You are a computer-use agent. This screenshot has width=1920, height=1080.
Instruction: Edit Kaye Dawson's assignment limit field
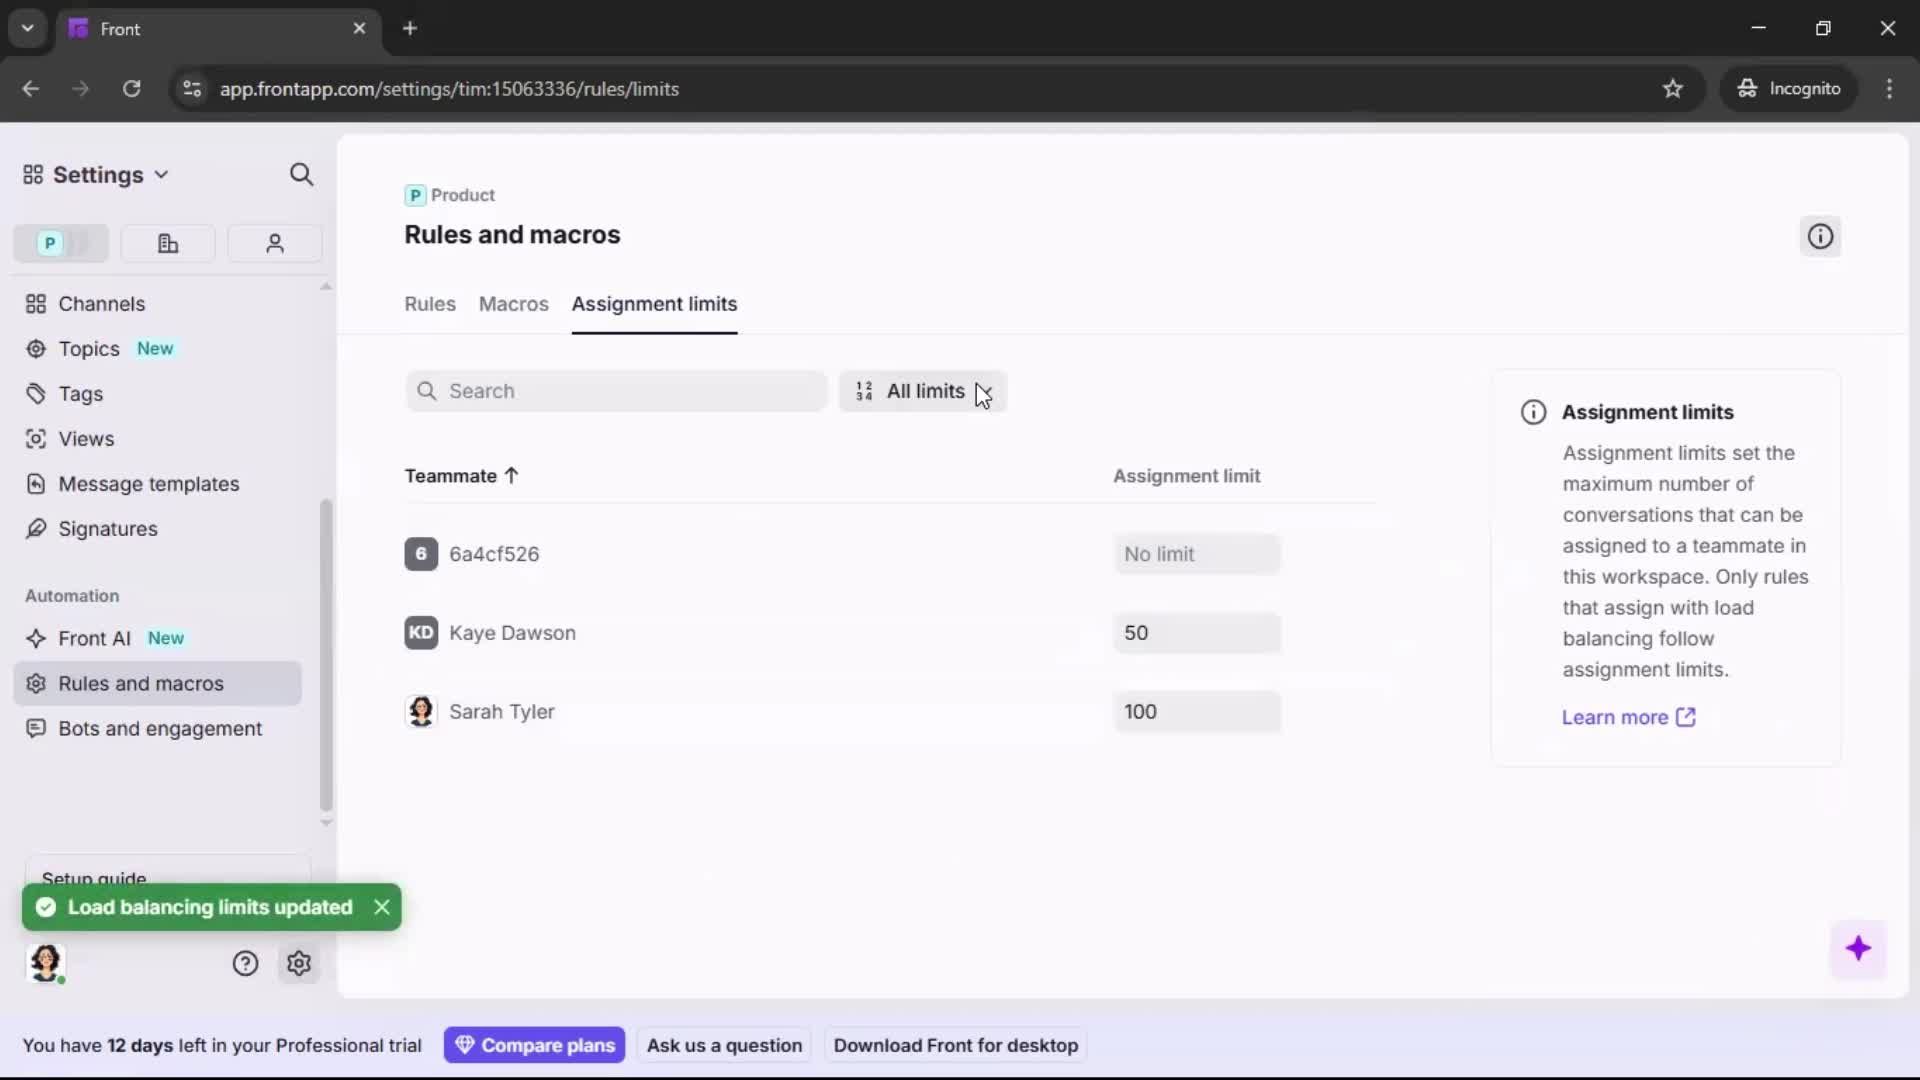click(x=1196, y=632)
